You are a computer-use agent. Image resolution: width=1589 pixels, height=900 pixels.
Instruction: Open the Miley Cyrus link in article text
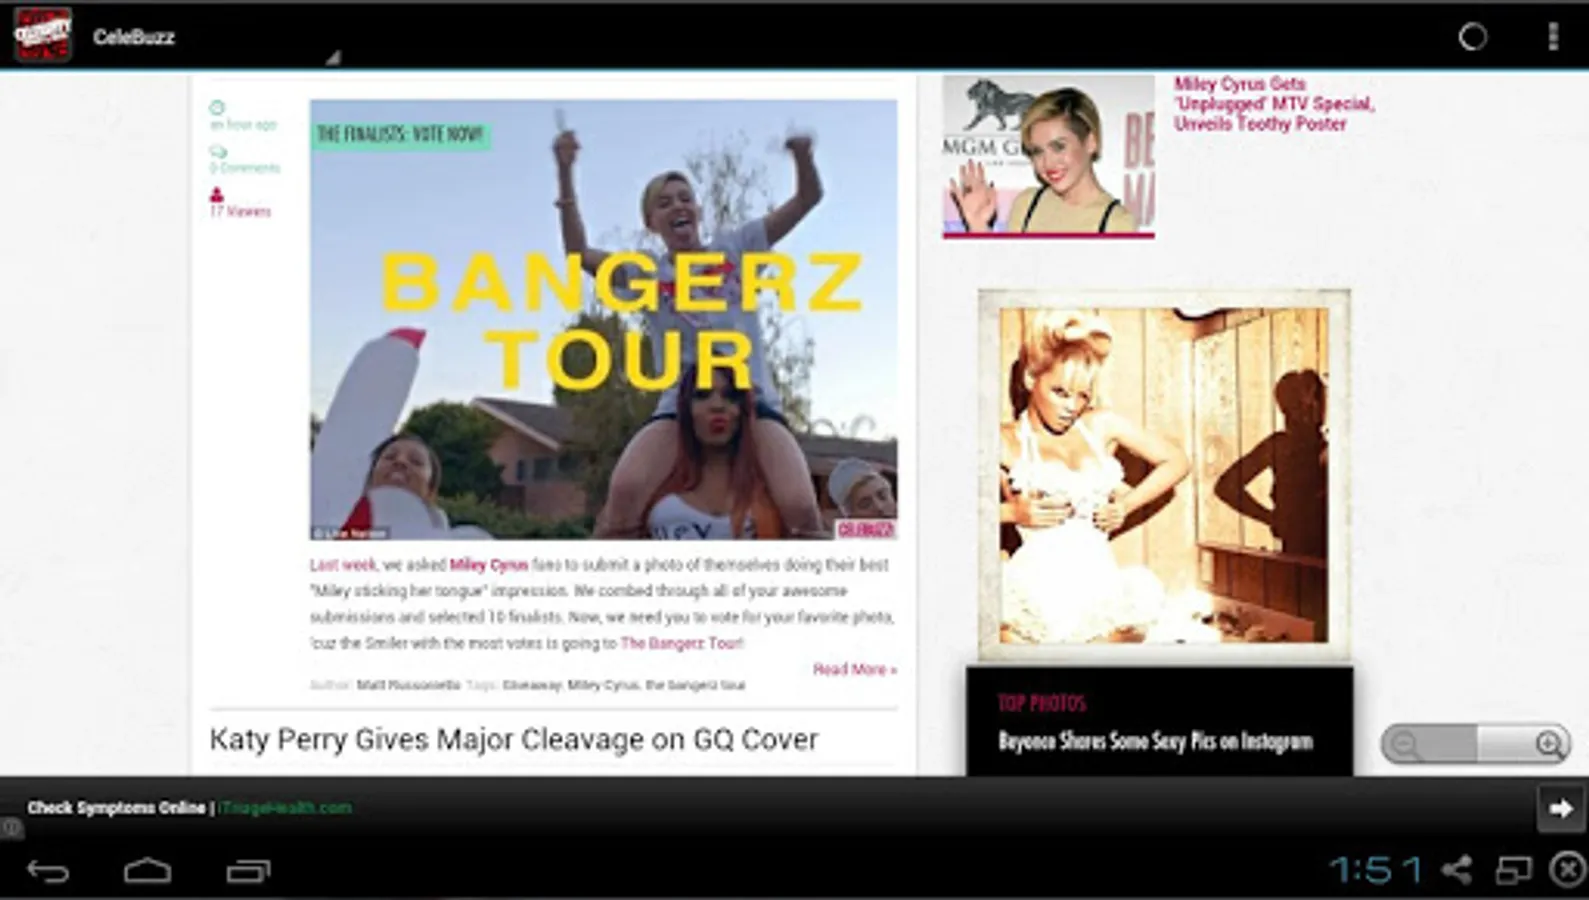tap(489, 565)
